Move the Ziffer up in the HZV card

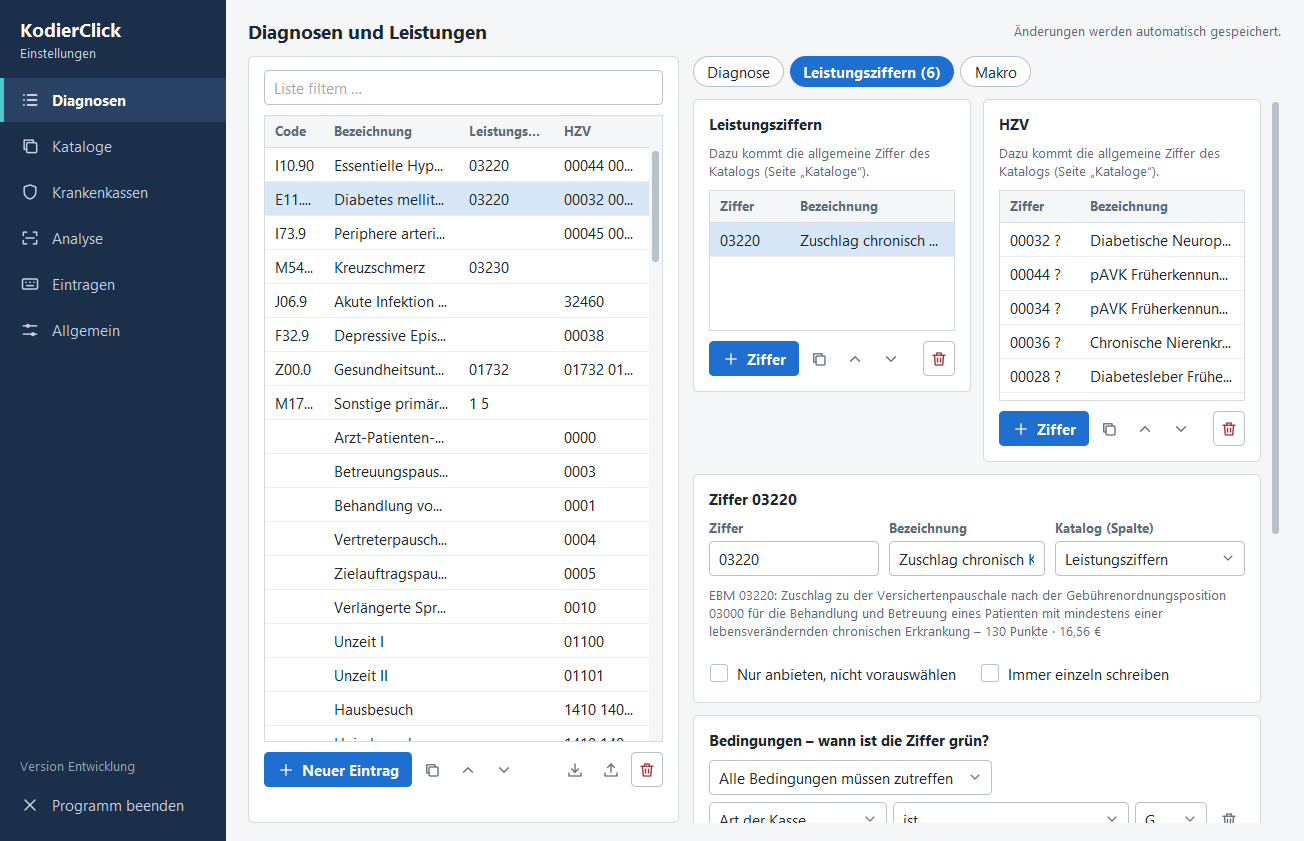coord(1145,429)
